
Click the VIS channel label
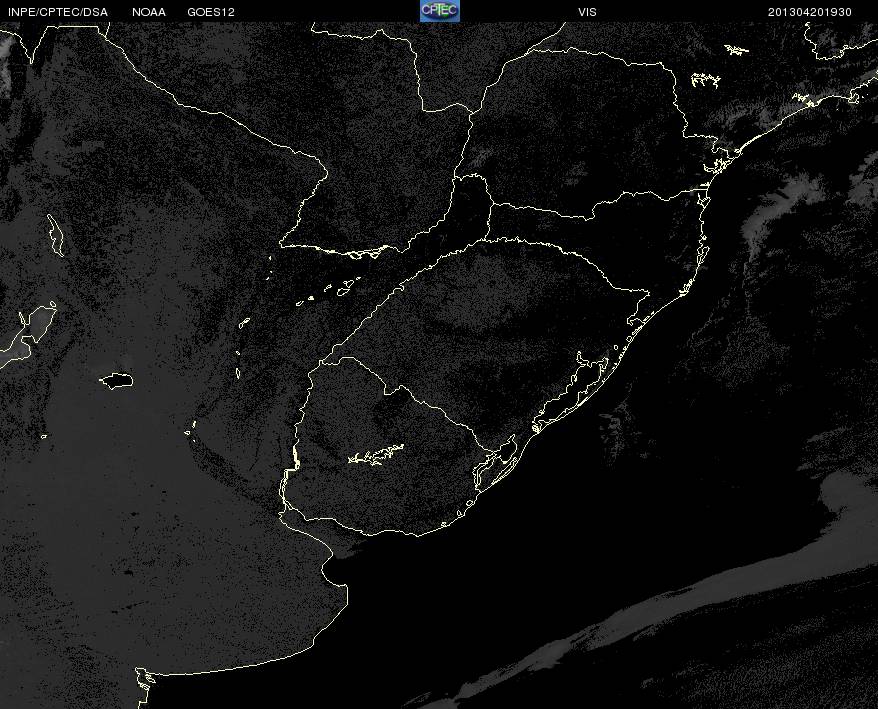click(x=587, y=12)
